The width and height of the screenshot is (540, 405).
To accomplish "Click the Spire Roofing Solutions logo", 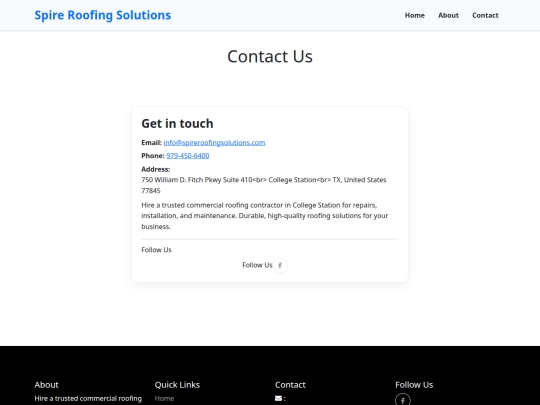I will tap(103, 15).
